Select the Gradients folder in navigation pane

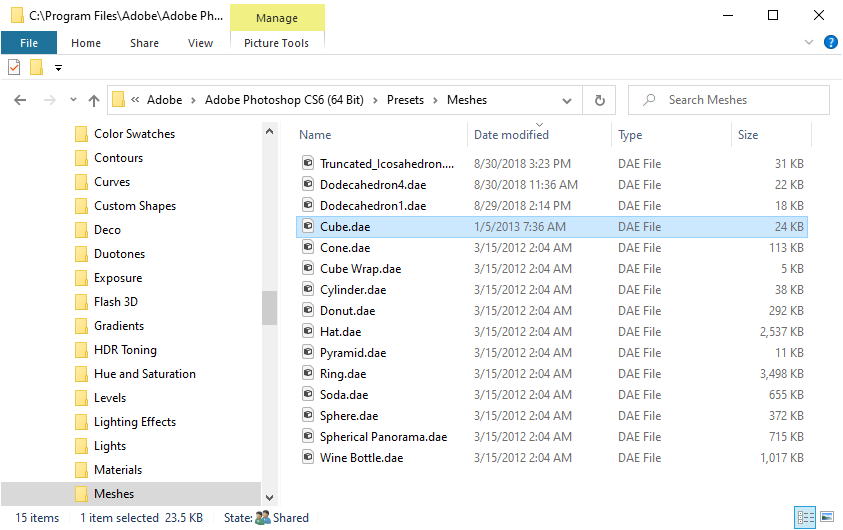119,326
